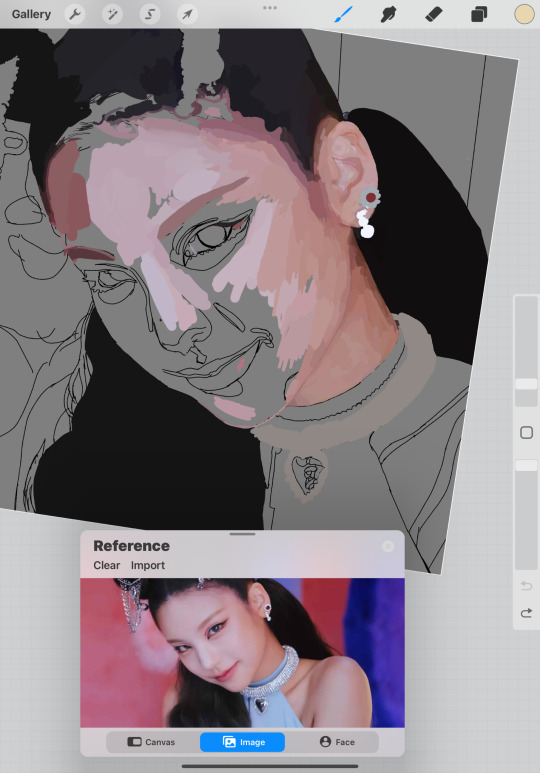Select the Selection S-ribbon tool
Viewport: 540px width, 773px height.
pyautogui.click(x=150, y=14)
